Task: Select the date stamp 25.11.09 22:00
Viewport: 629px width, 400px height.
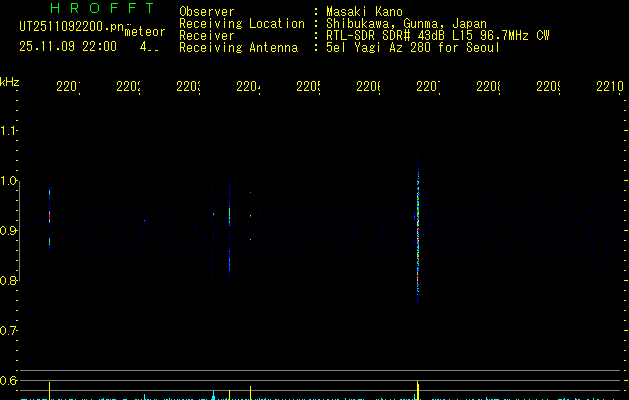Action: (68, 47)
